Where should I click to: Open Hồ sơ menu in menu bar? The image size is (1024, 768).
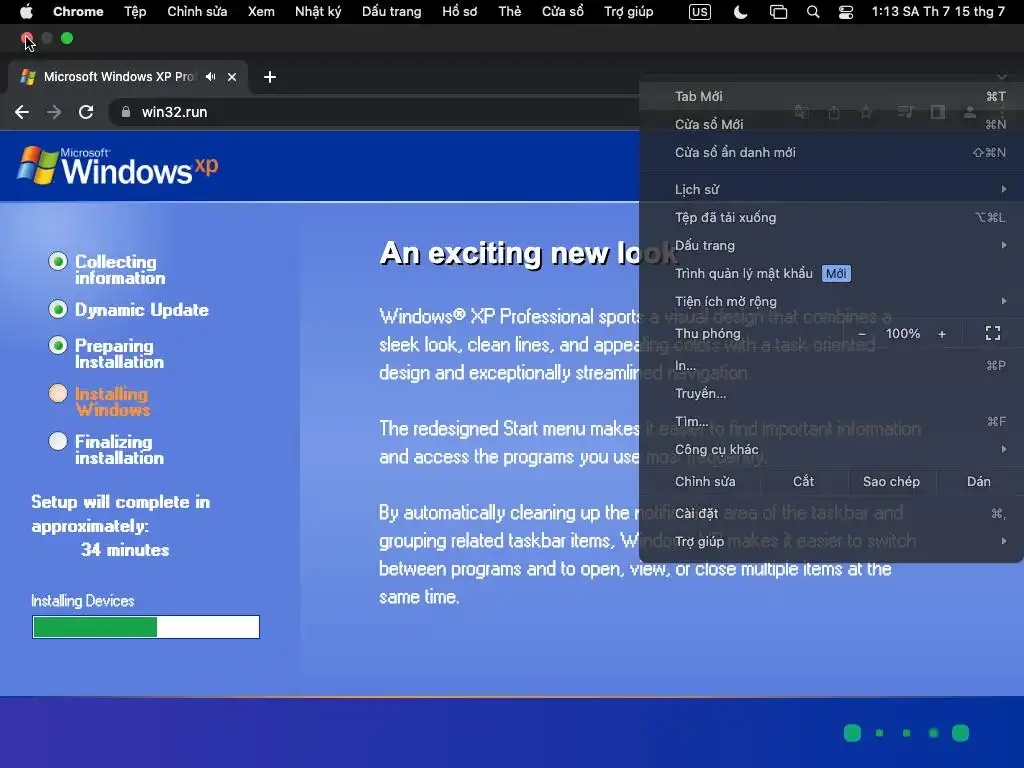click(460, 12)
